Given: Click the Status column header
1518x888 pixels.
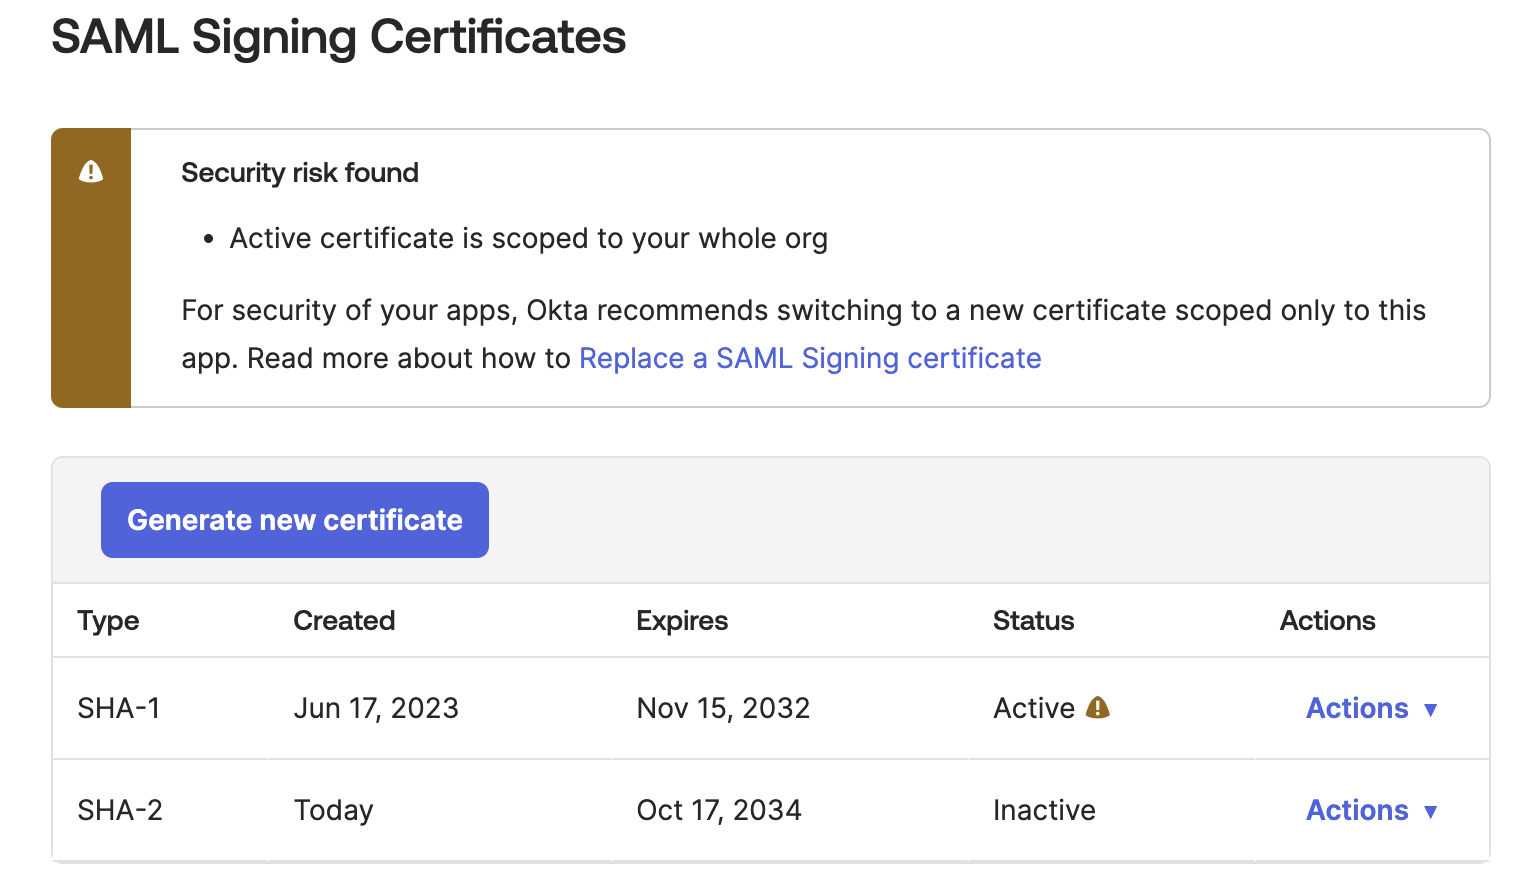Looking at the screenshot, I should coord(1033,620).
